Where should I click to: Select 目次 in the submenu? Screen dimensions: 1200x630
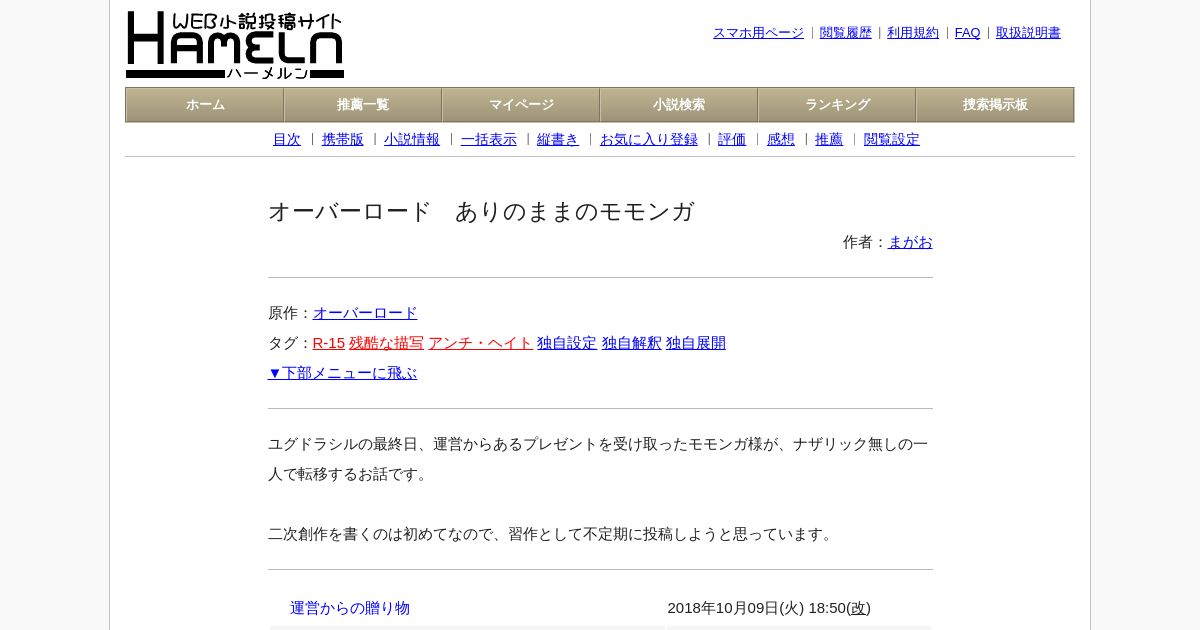tap(287, 140)
